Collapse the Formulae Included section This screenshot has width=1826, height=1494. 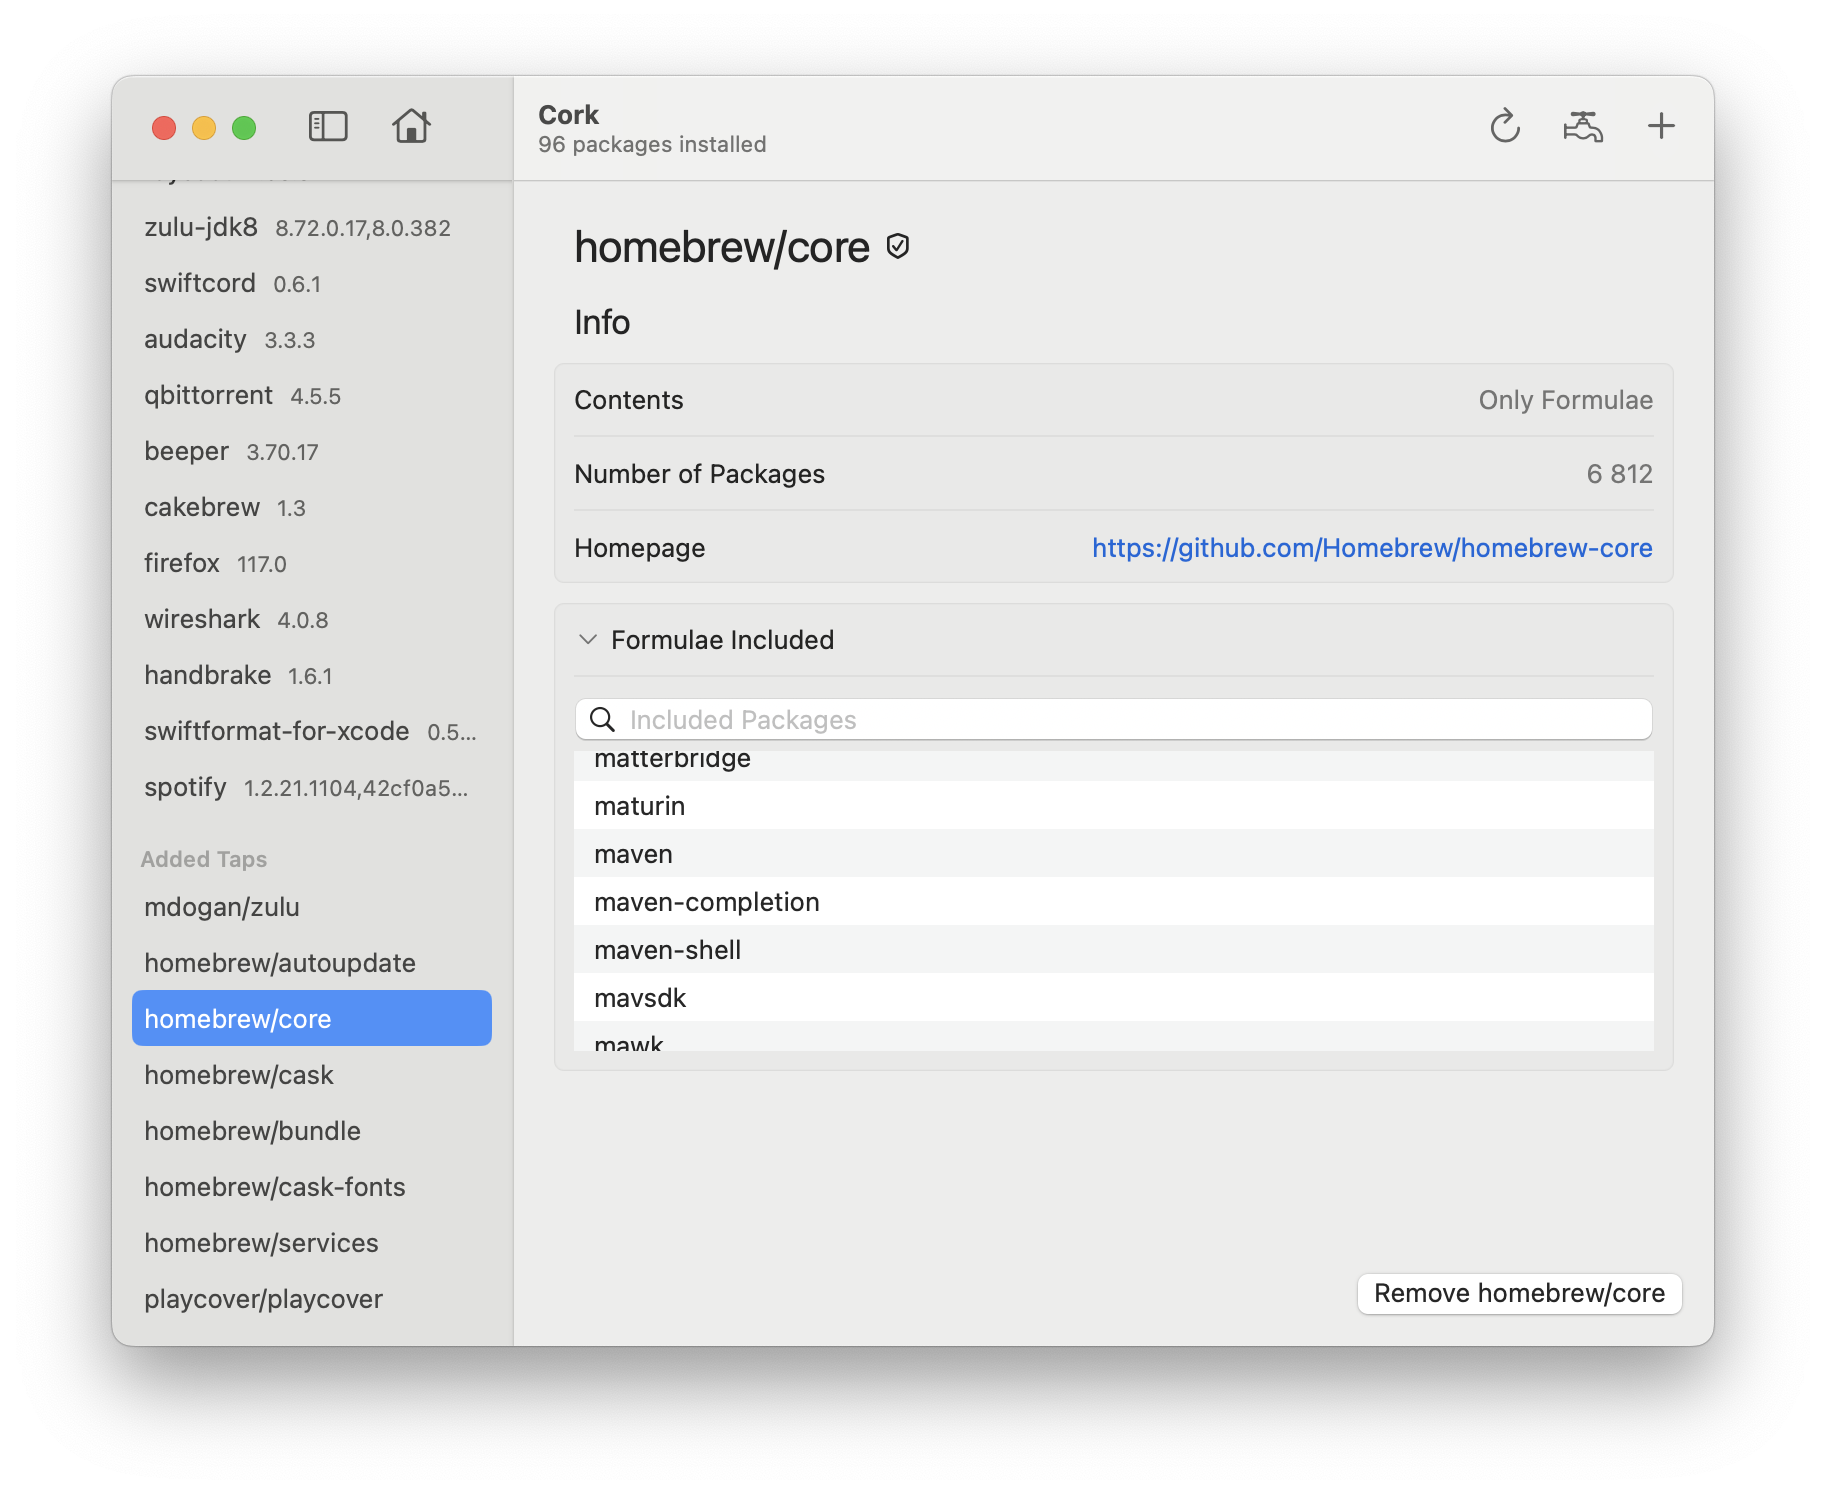[588, 640]
